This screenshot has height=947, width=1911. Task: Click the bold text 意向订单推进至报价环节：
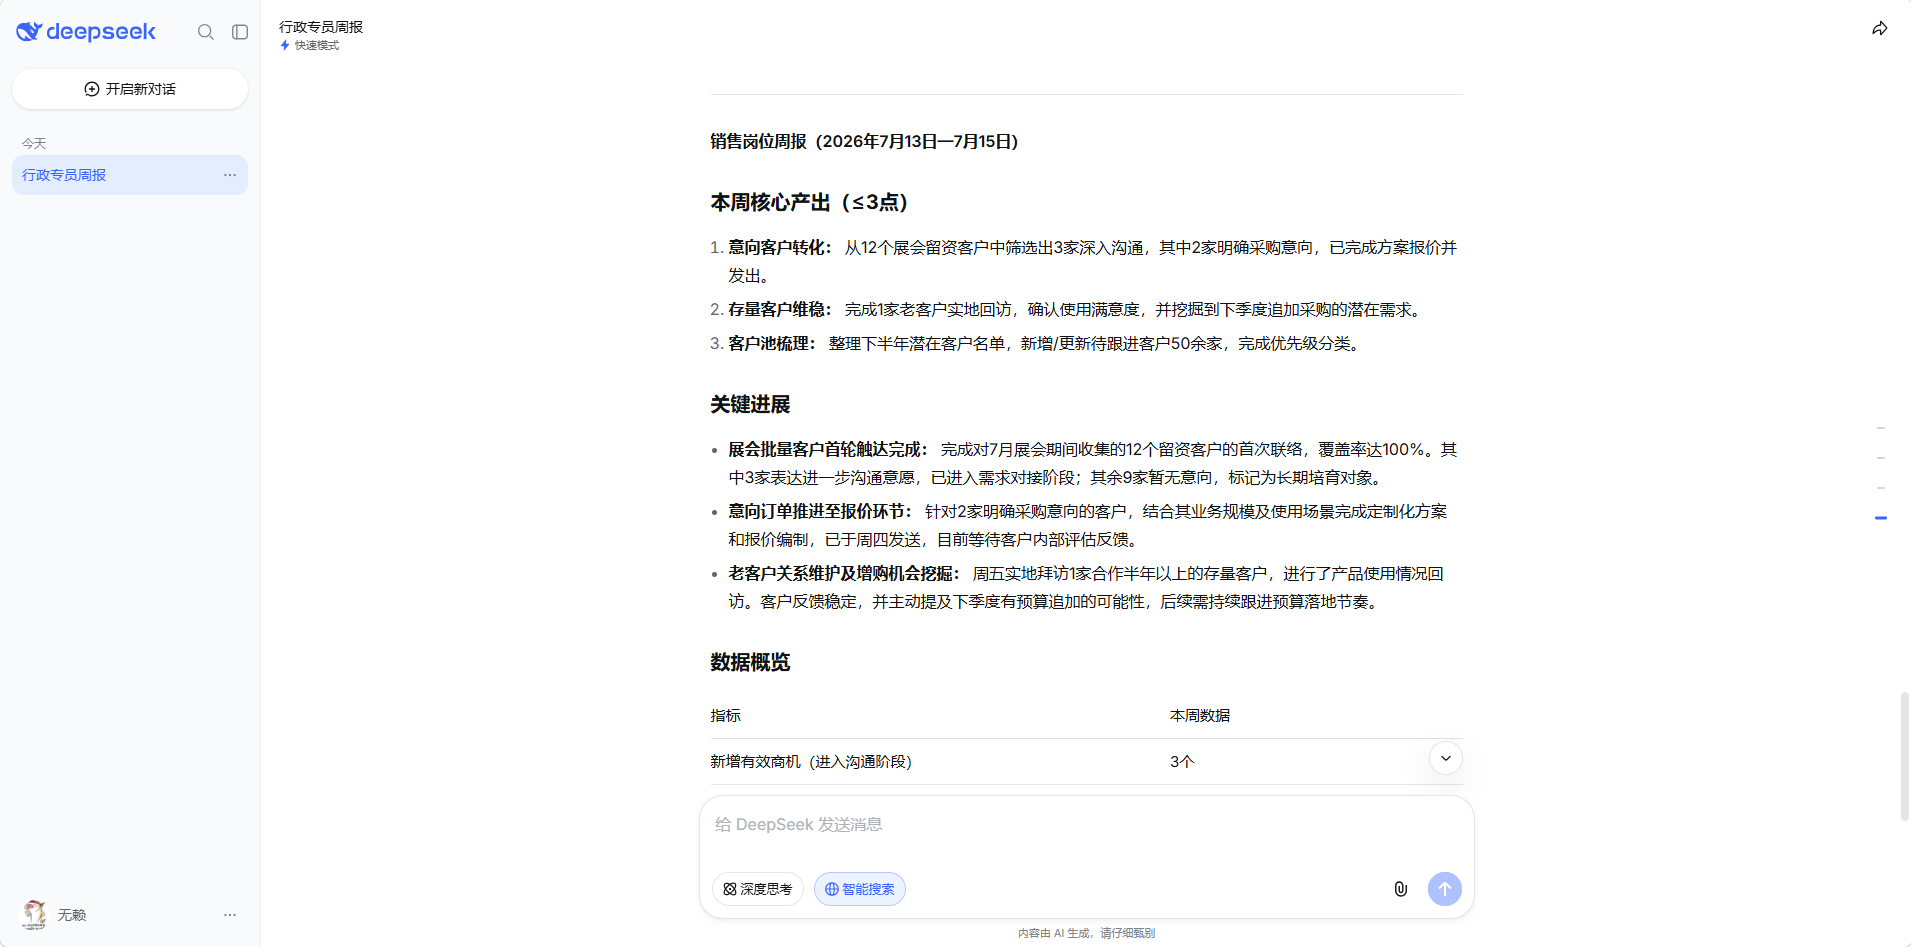point(820,511)
